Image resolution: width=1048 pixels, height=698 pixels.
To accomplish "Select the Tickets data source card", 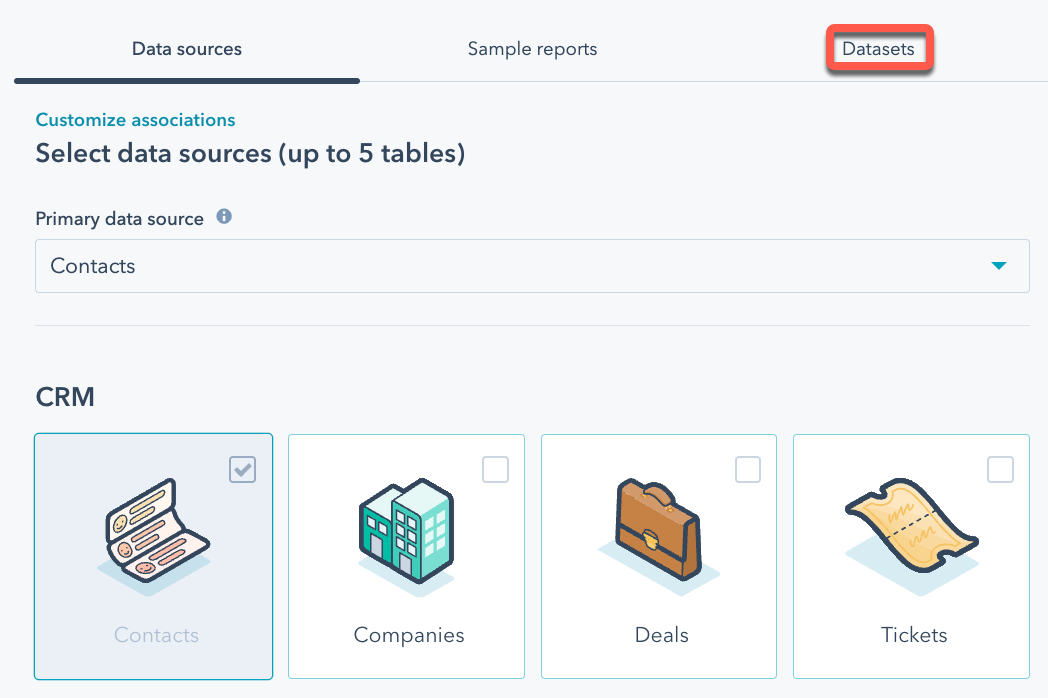I will point(911,556).
